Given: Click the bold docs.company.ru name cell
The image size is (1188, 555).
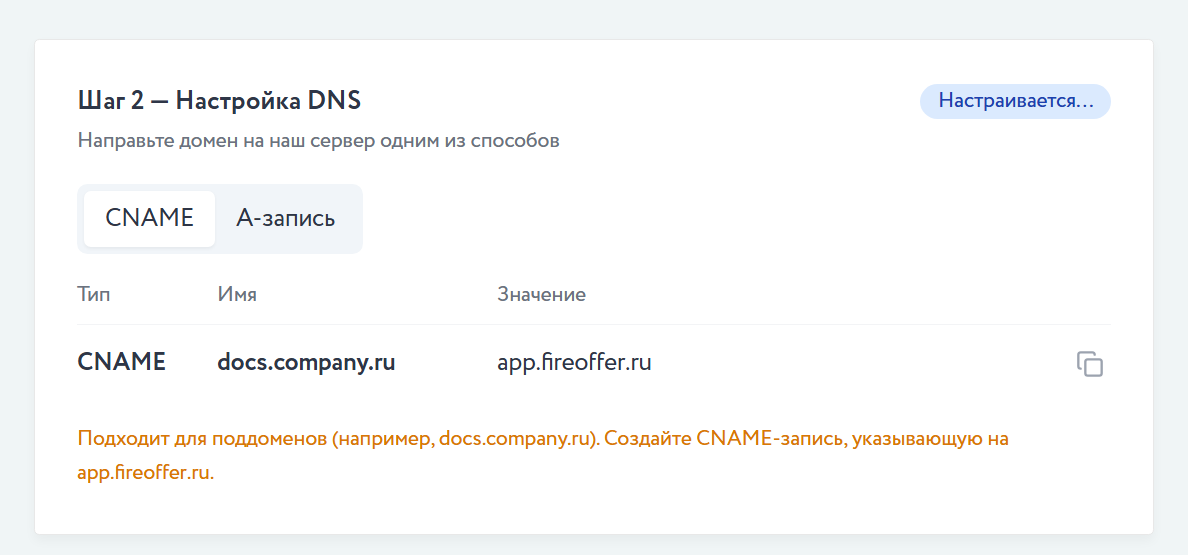Looking at the screenshot, I should [x=306, y=362].
